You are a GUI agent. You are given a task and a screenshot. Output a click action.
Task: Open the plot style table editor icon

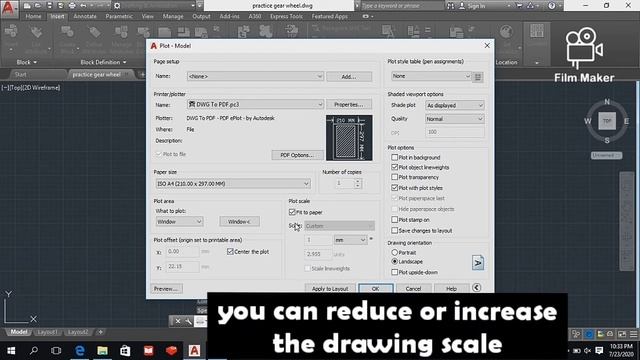pyautogui.click(x=478, y=77)
